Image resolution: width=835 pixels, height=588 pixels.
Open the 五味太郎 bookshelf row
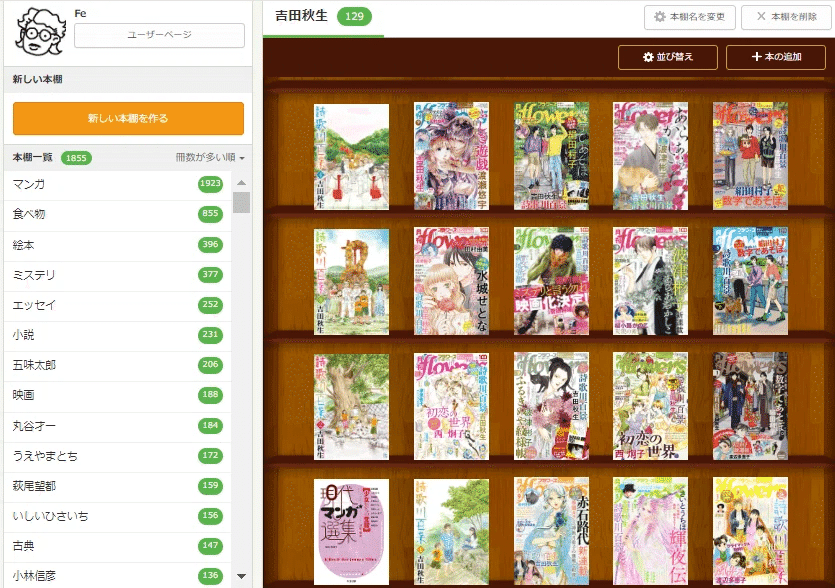(118, 365)
